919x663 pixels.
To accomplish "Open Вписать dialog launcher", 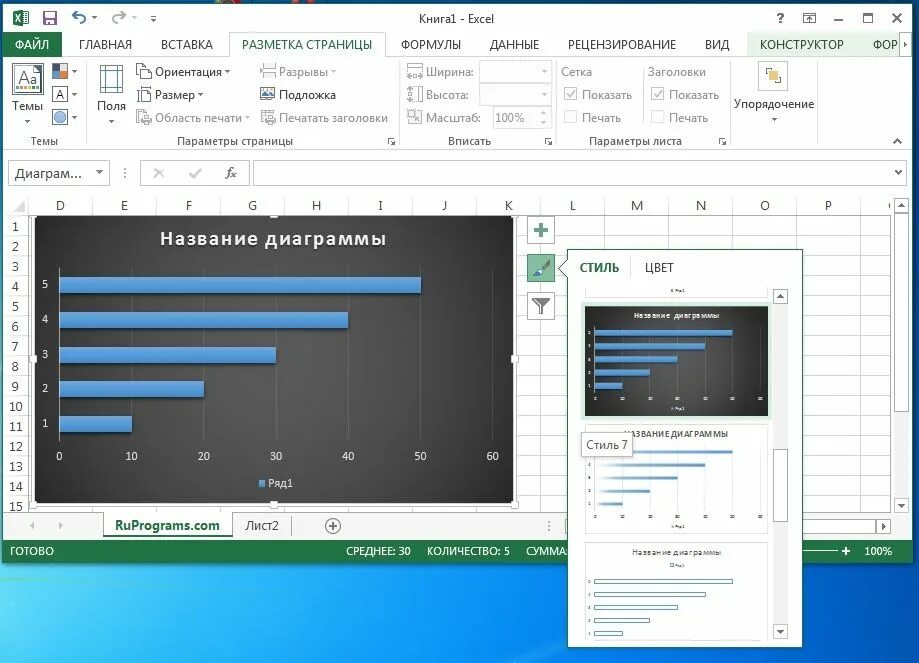I will pos(548,141).
